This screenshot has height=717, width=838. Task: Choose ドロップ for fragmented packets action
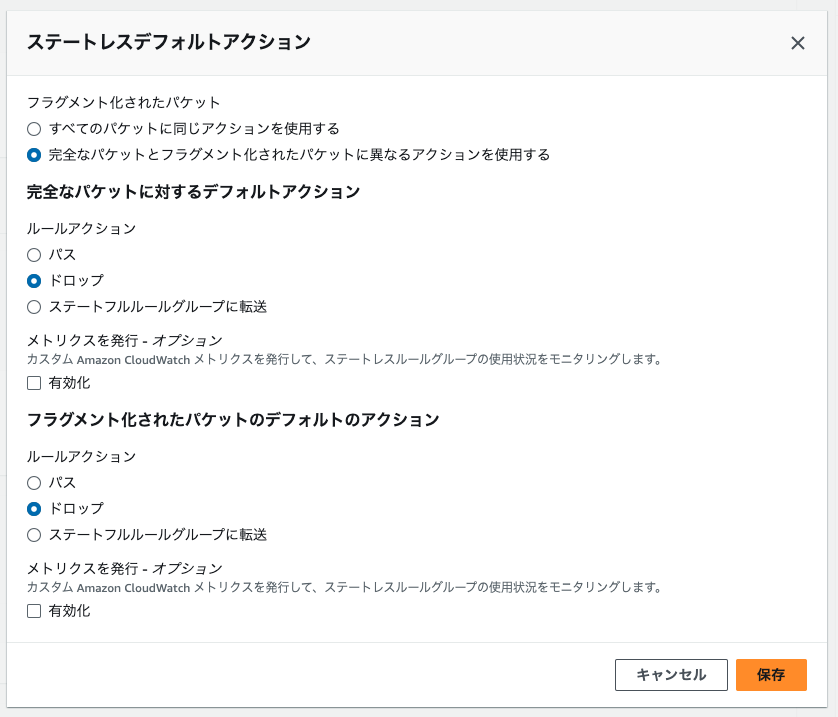[34, 509]
